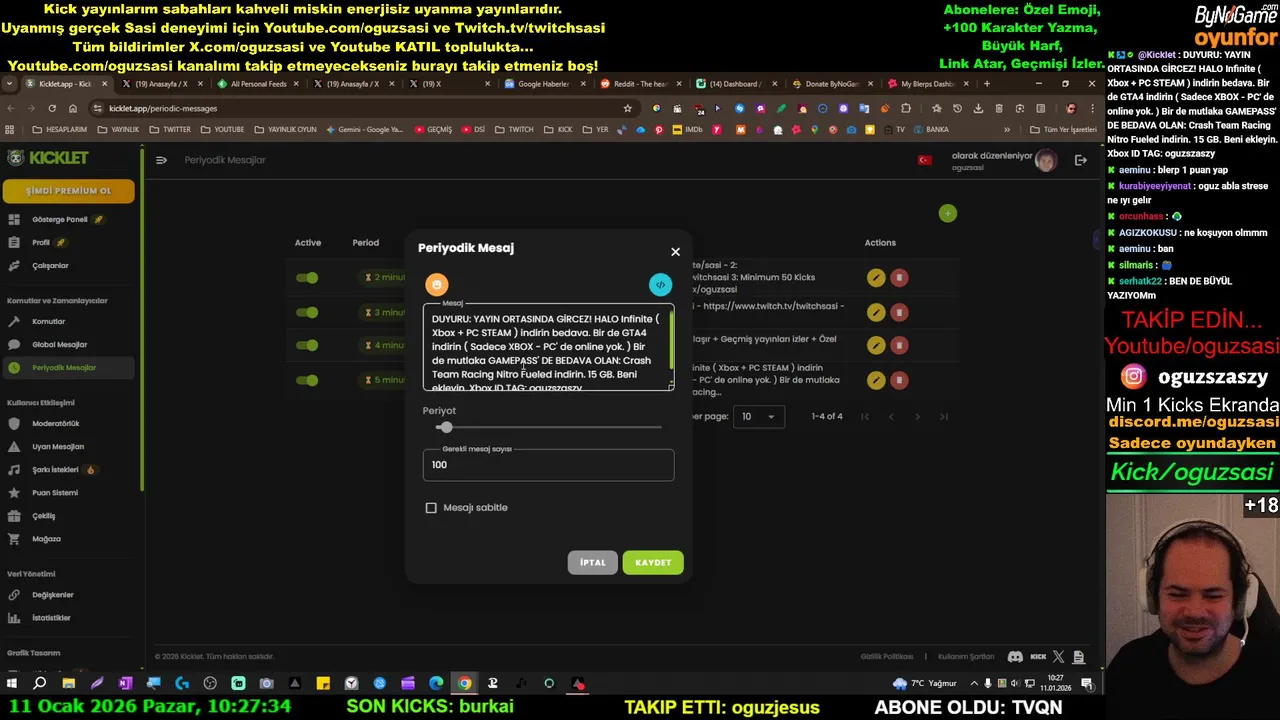Viewport: 1280px width, 720px height.
Task: Open Değişkenler in sidebar
Action: pos(68,594)
